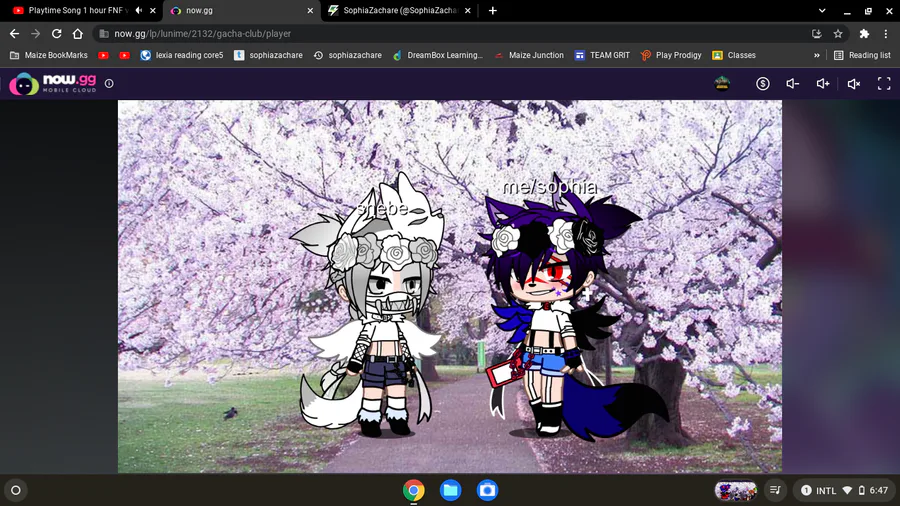Open the sophiazachare history bookmark
The width and height of the screenshot is (900, 506).
(x=347, y=55)
